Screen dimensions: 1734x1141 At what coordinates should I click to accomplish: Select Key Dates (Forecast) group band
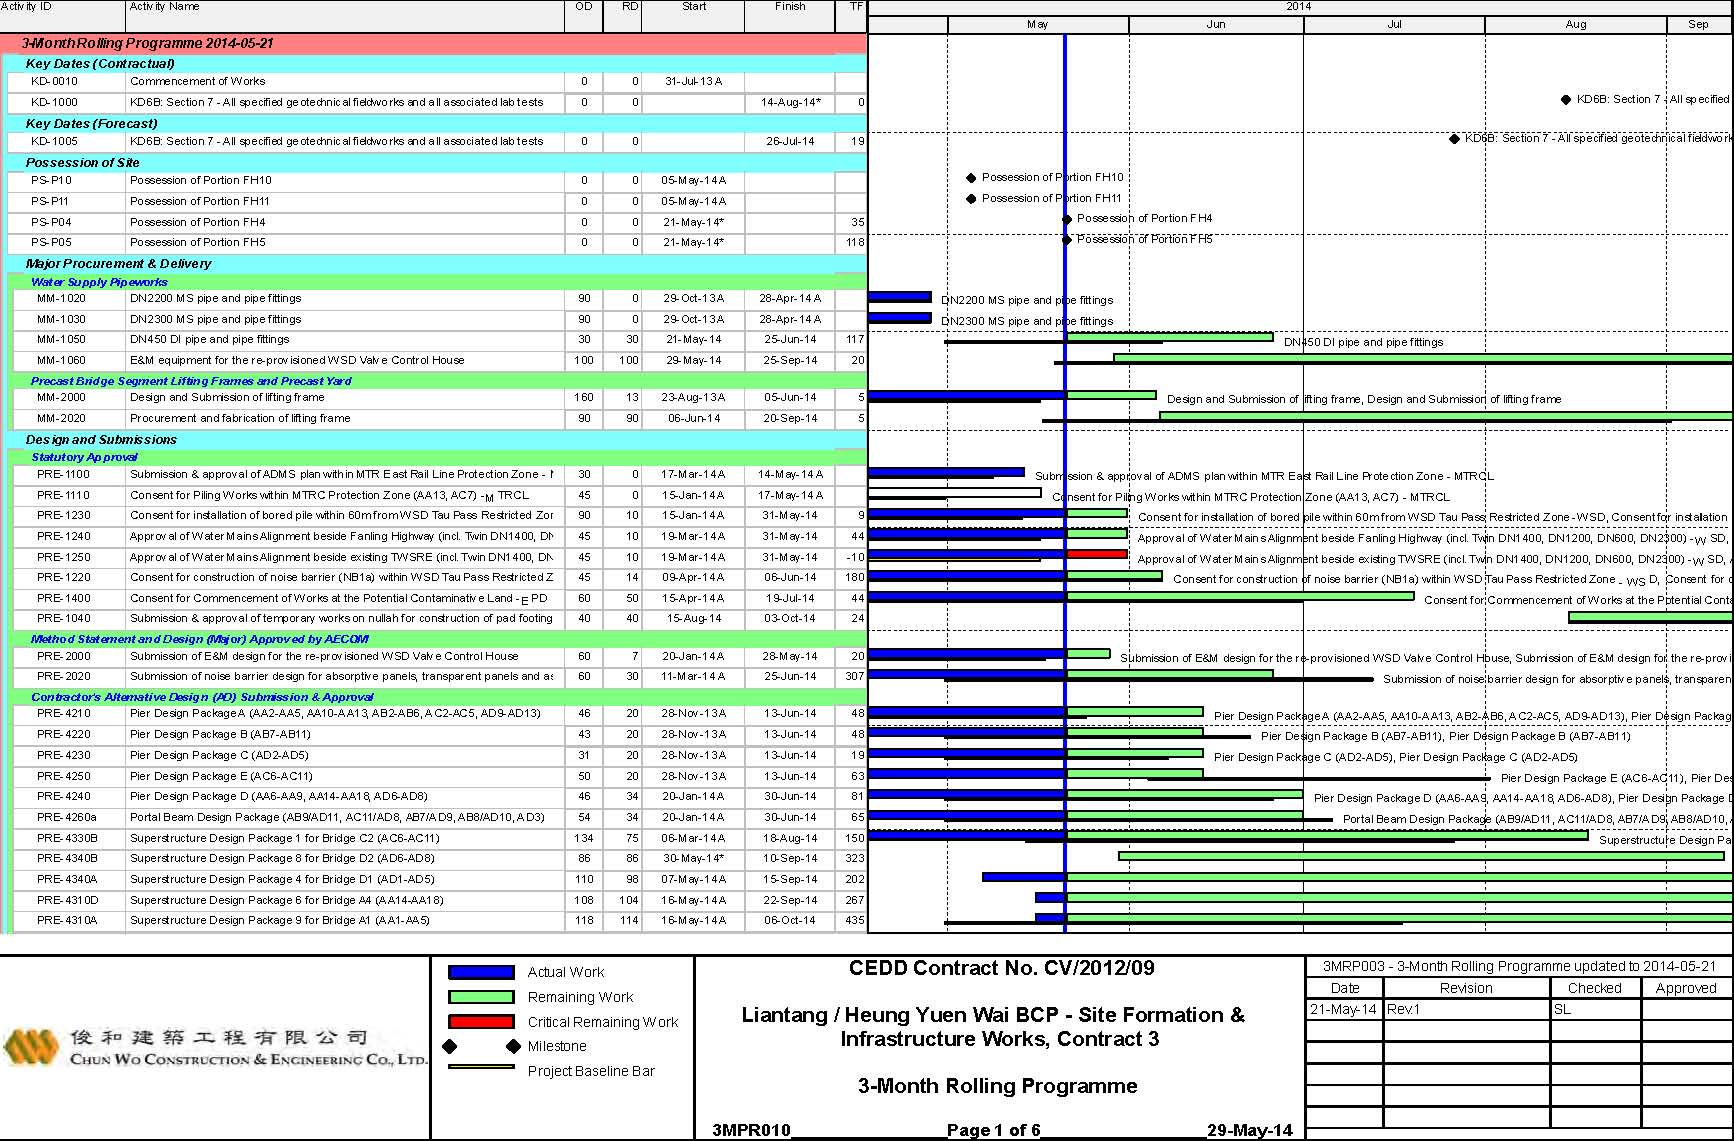437,123
